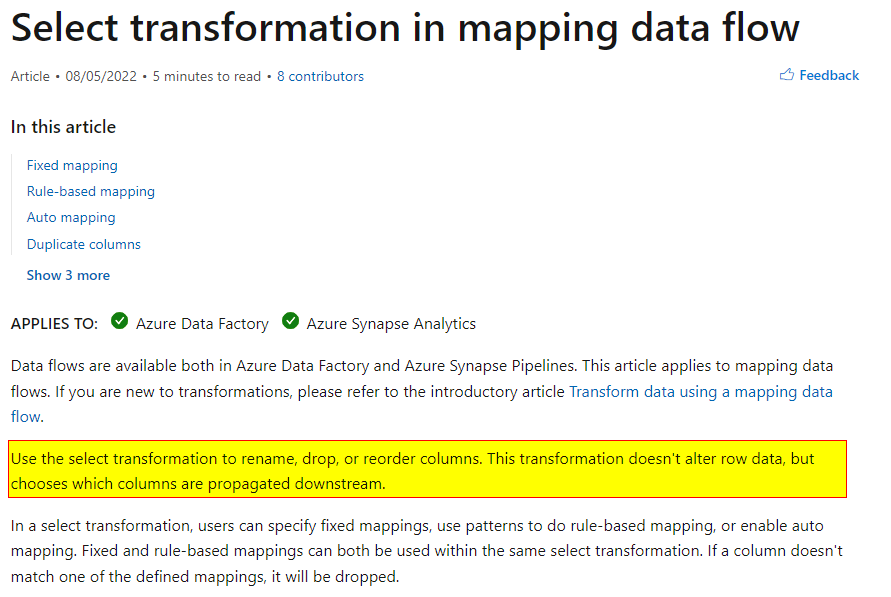Select the green checkmark beside Azure Synapse Analytics
The image size is (891, 597).
click(290, 321)
